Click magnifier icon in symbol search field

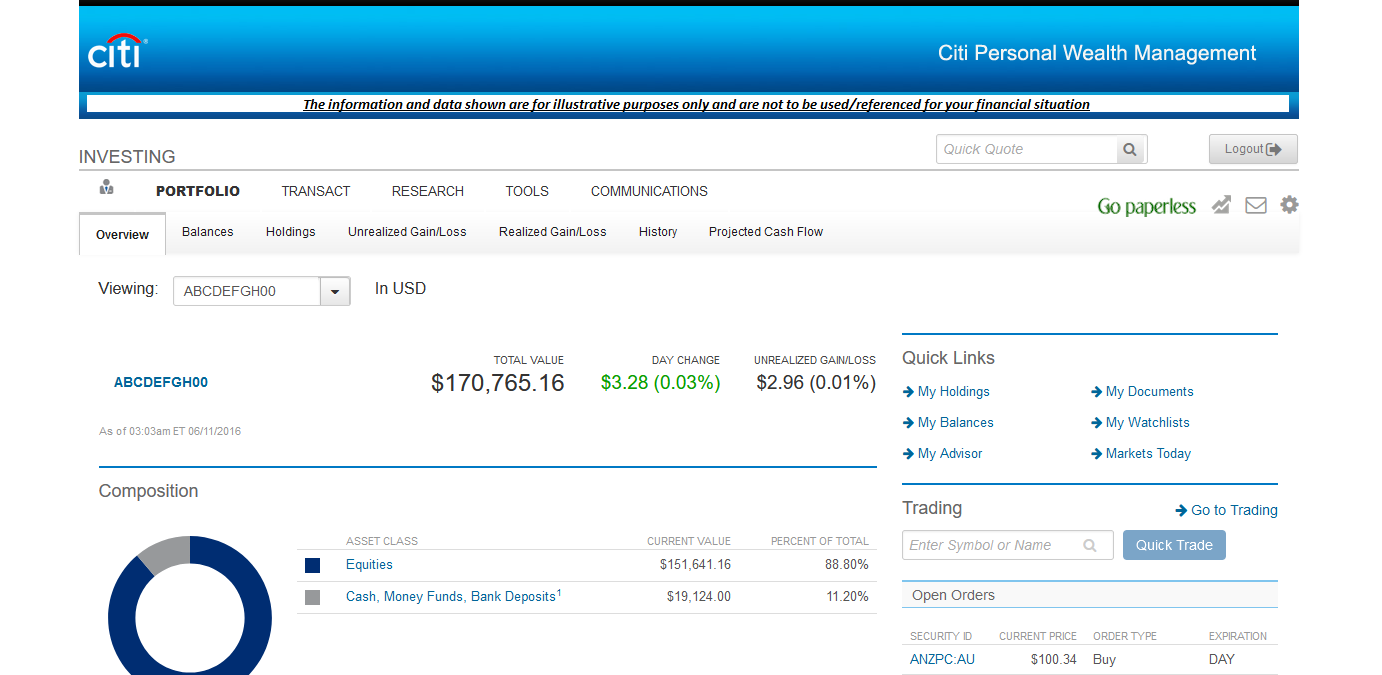(x=1090, y=546)
